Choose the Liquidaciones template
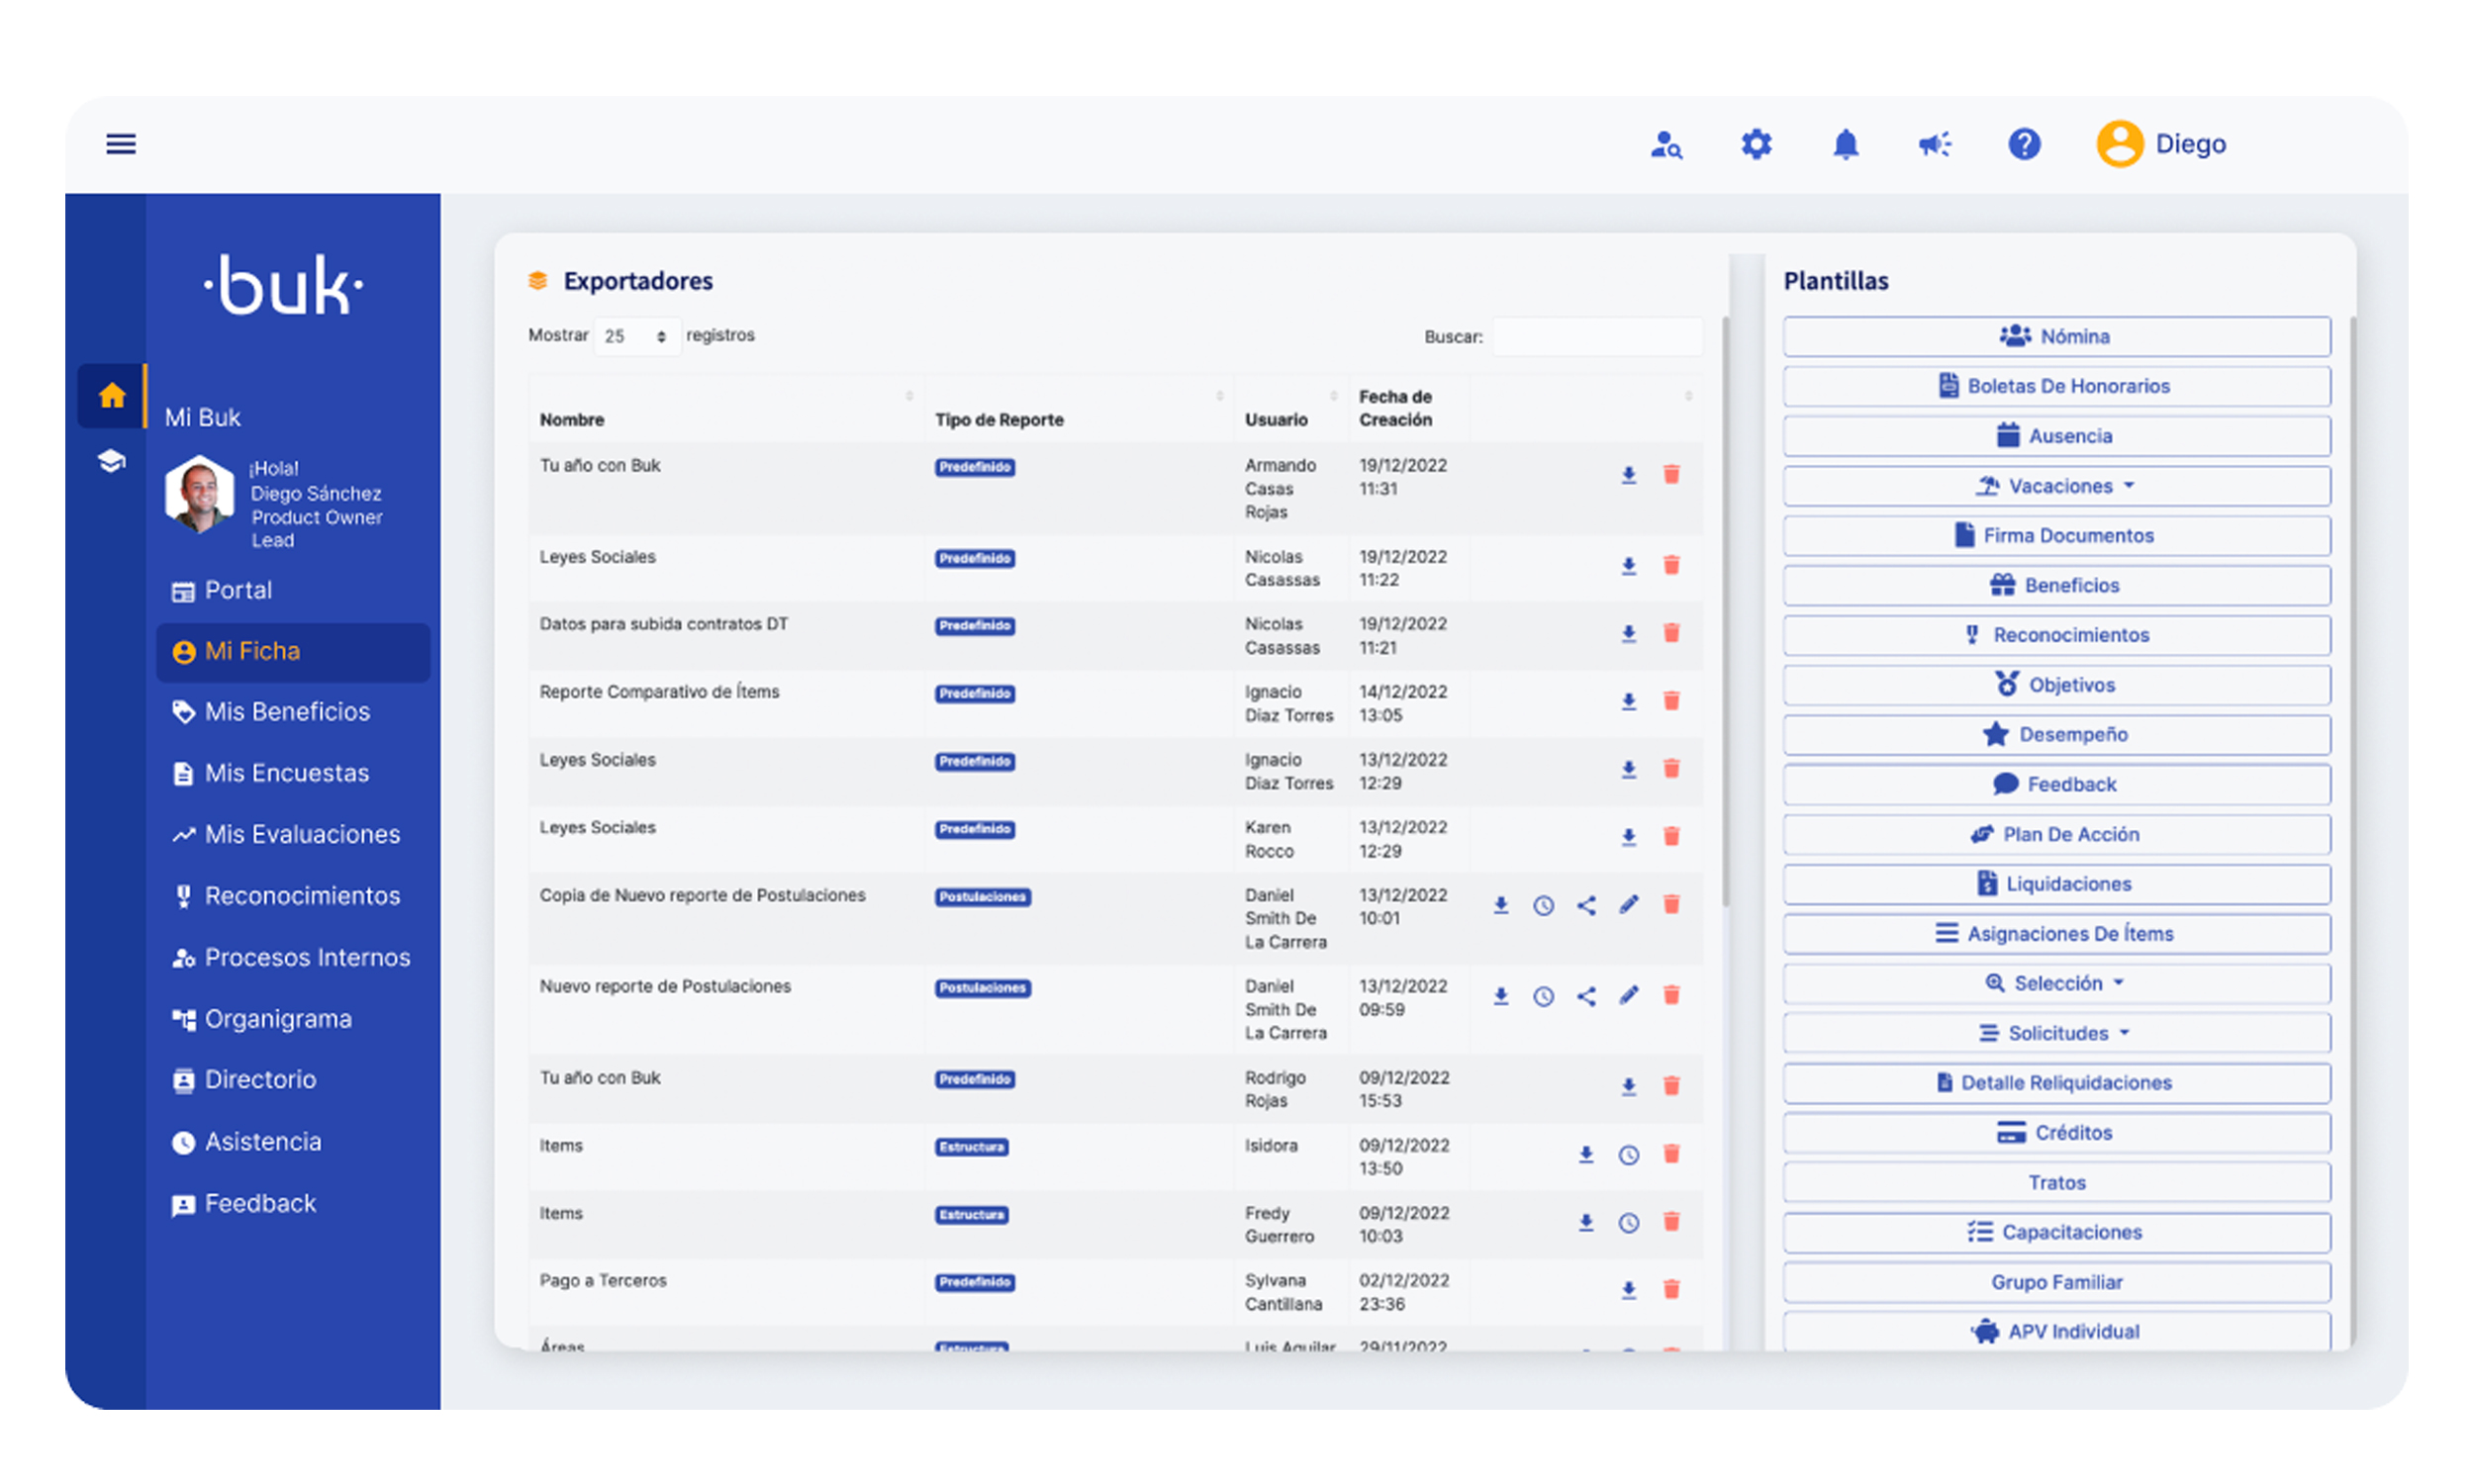2474x1484 pixels. coord(2056,884)
